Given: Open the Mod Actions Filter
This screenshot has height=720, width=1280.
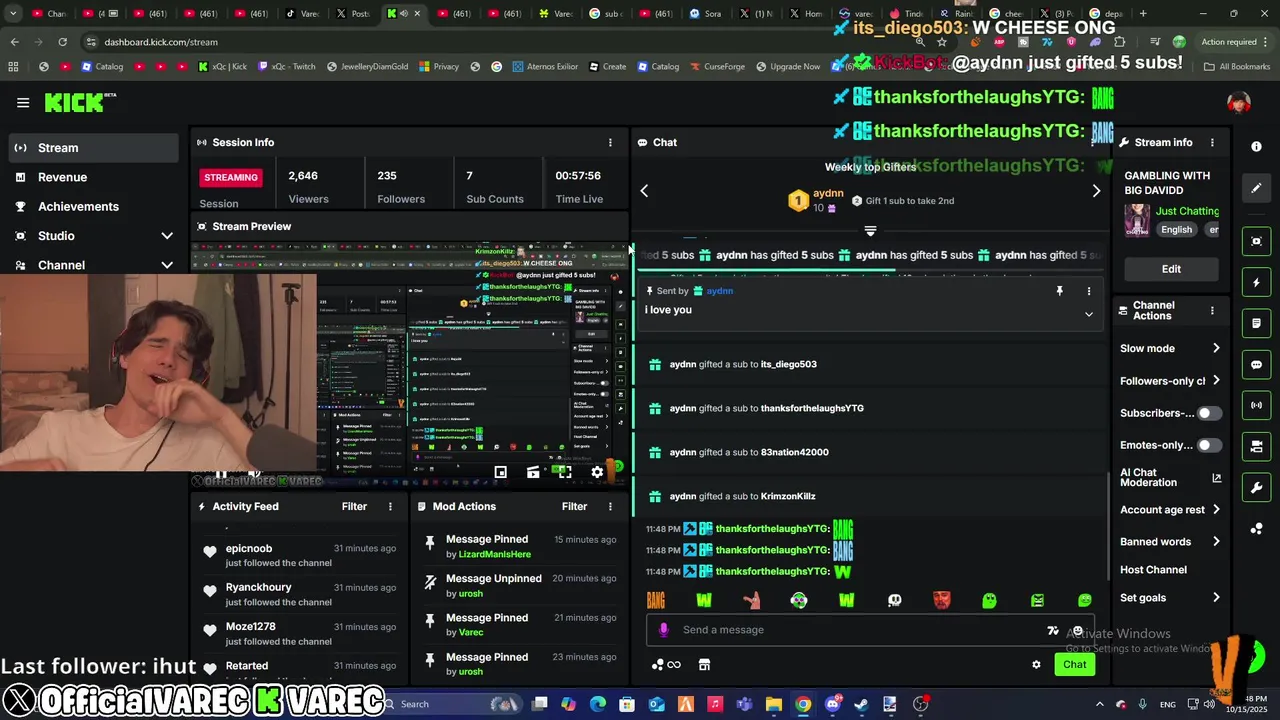Looking at the screenshot, I should point(574,506).
